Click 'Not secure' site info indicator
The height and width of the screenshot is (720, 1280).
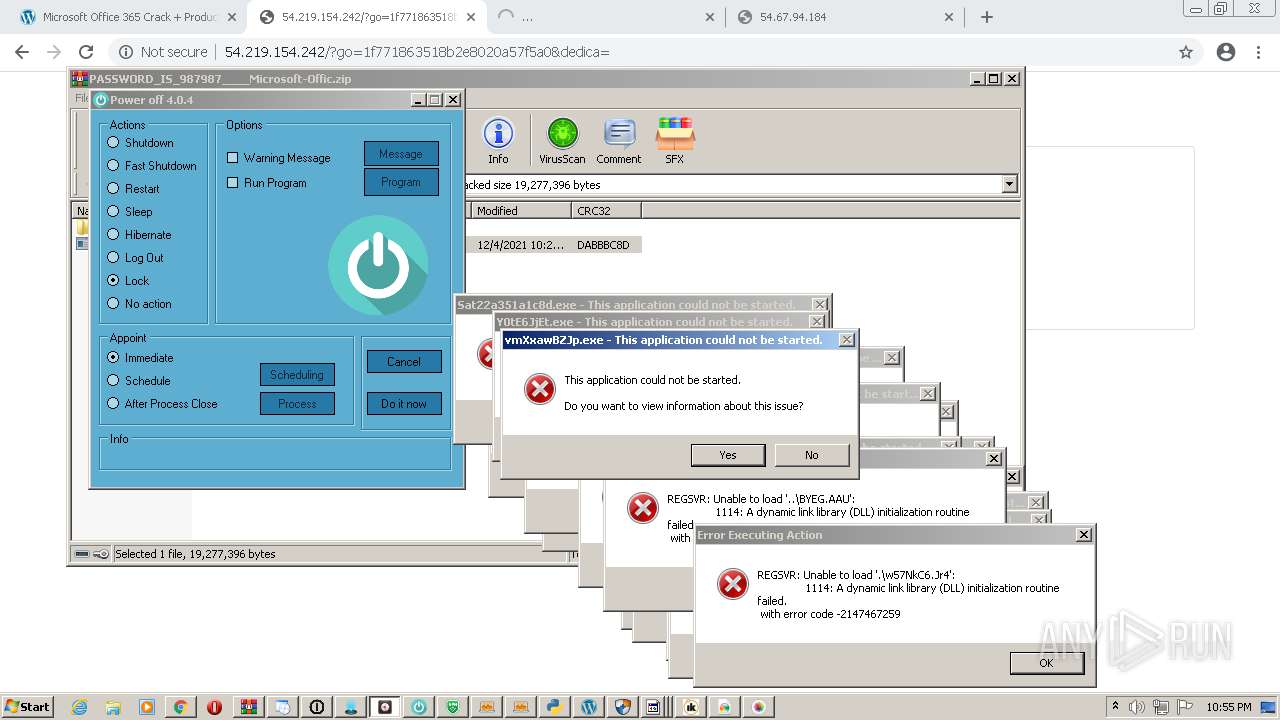[164, 52]
